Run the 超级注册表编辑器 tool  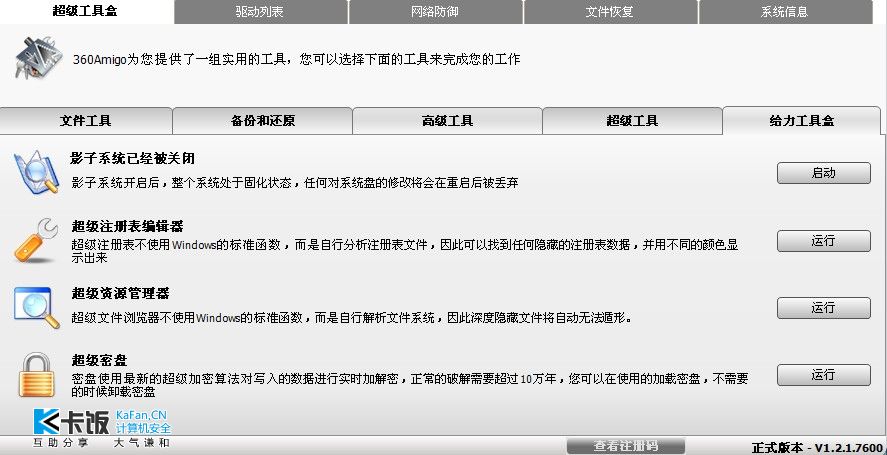point(824,241)
